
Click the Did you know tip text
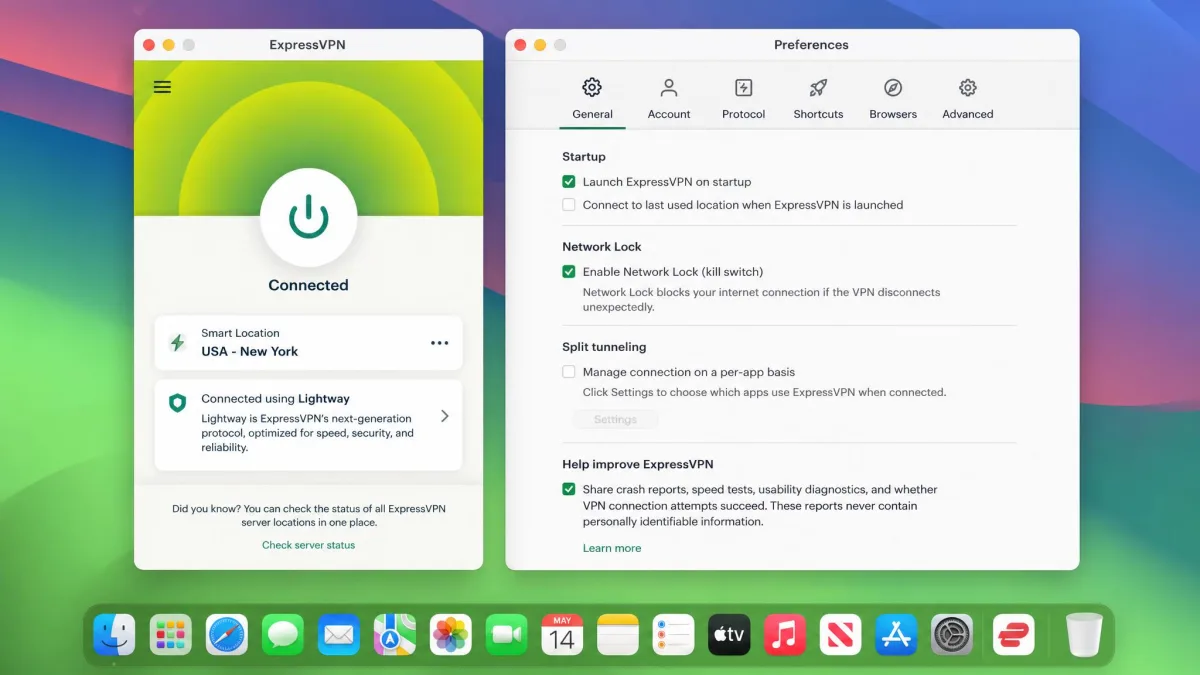[308, 515]
